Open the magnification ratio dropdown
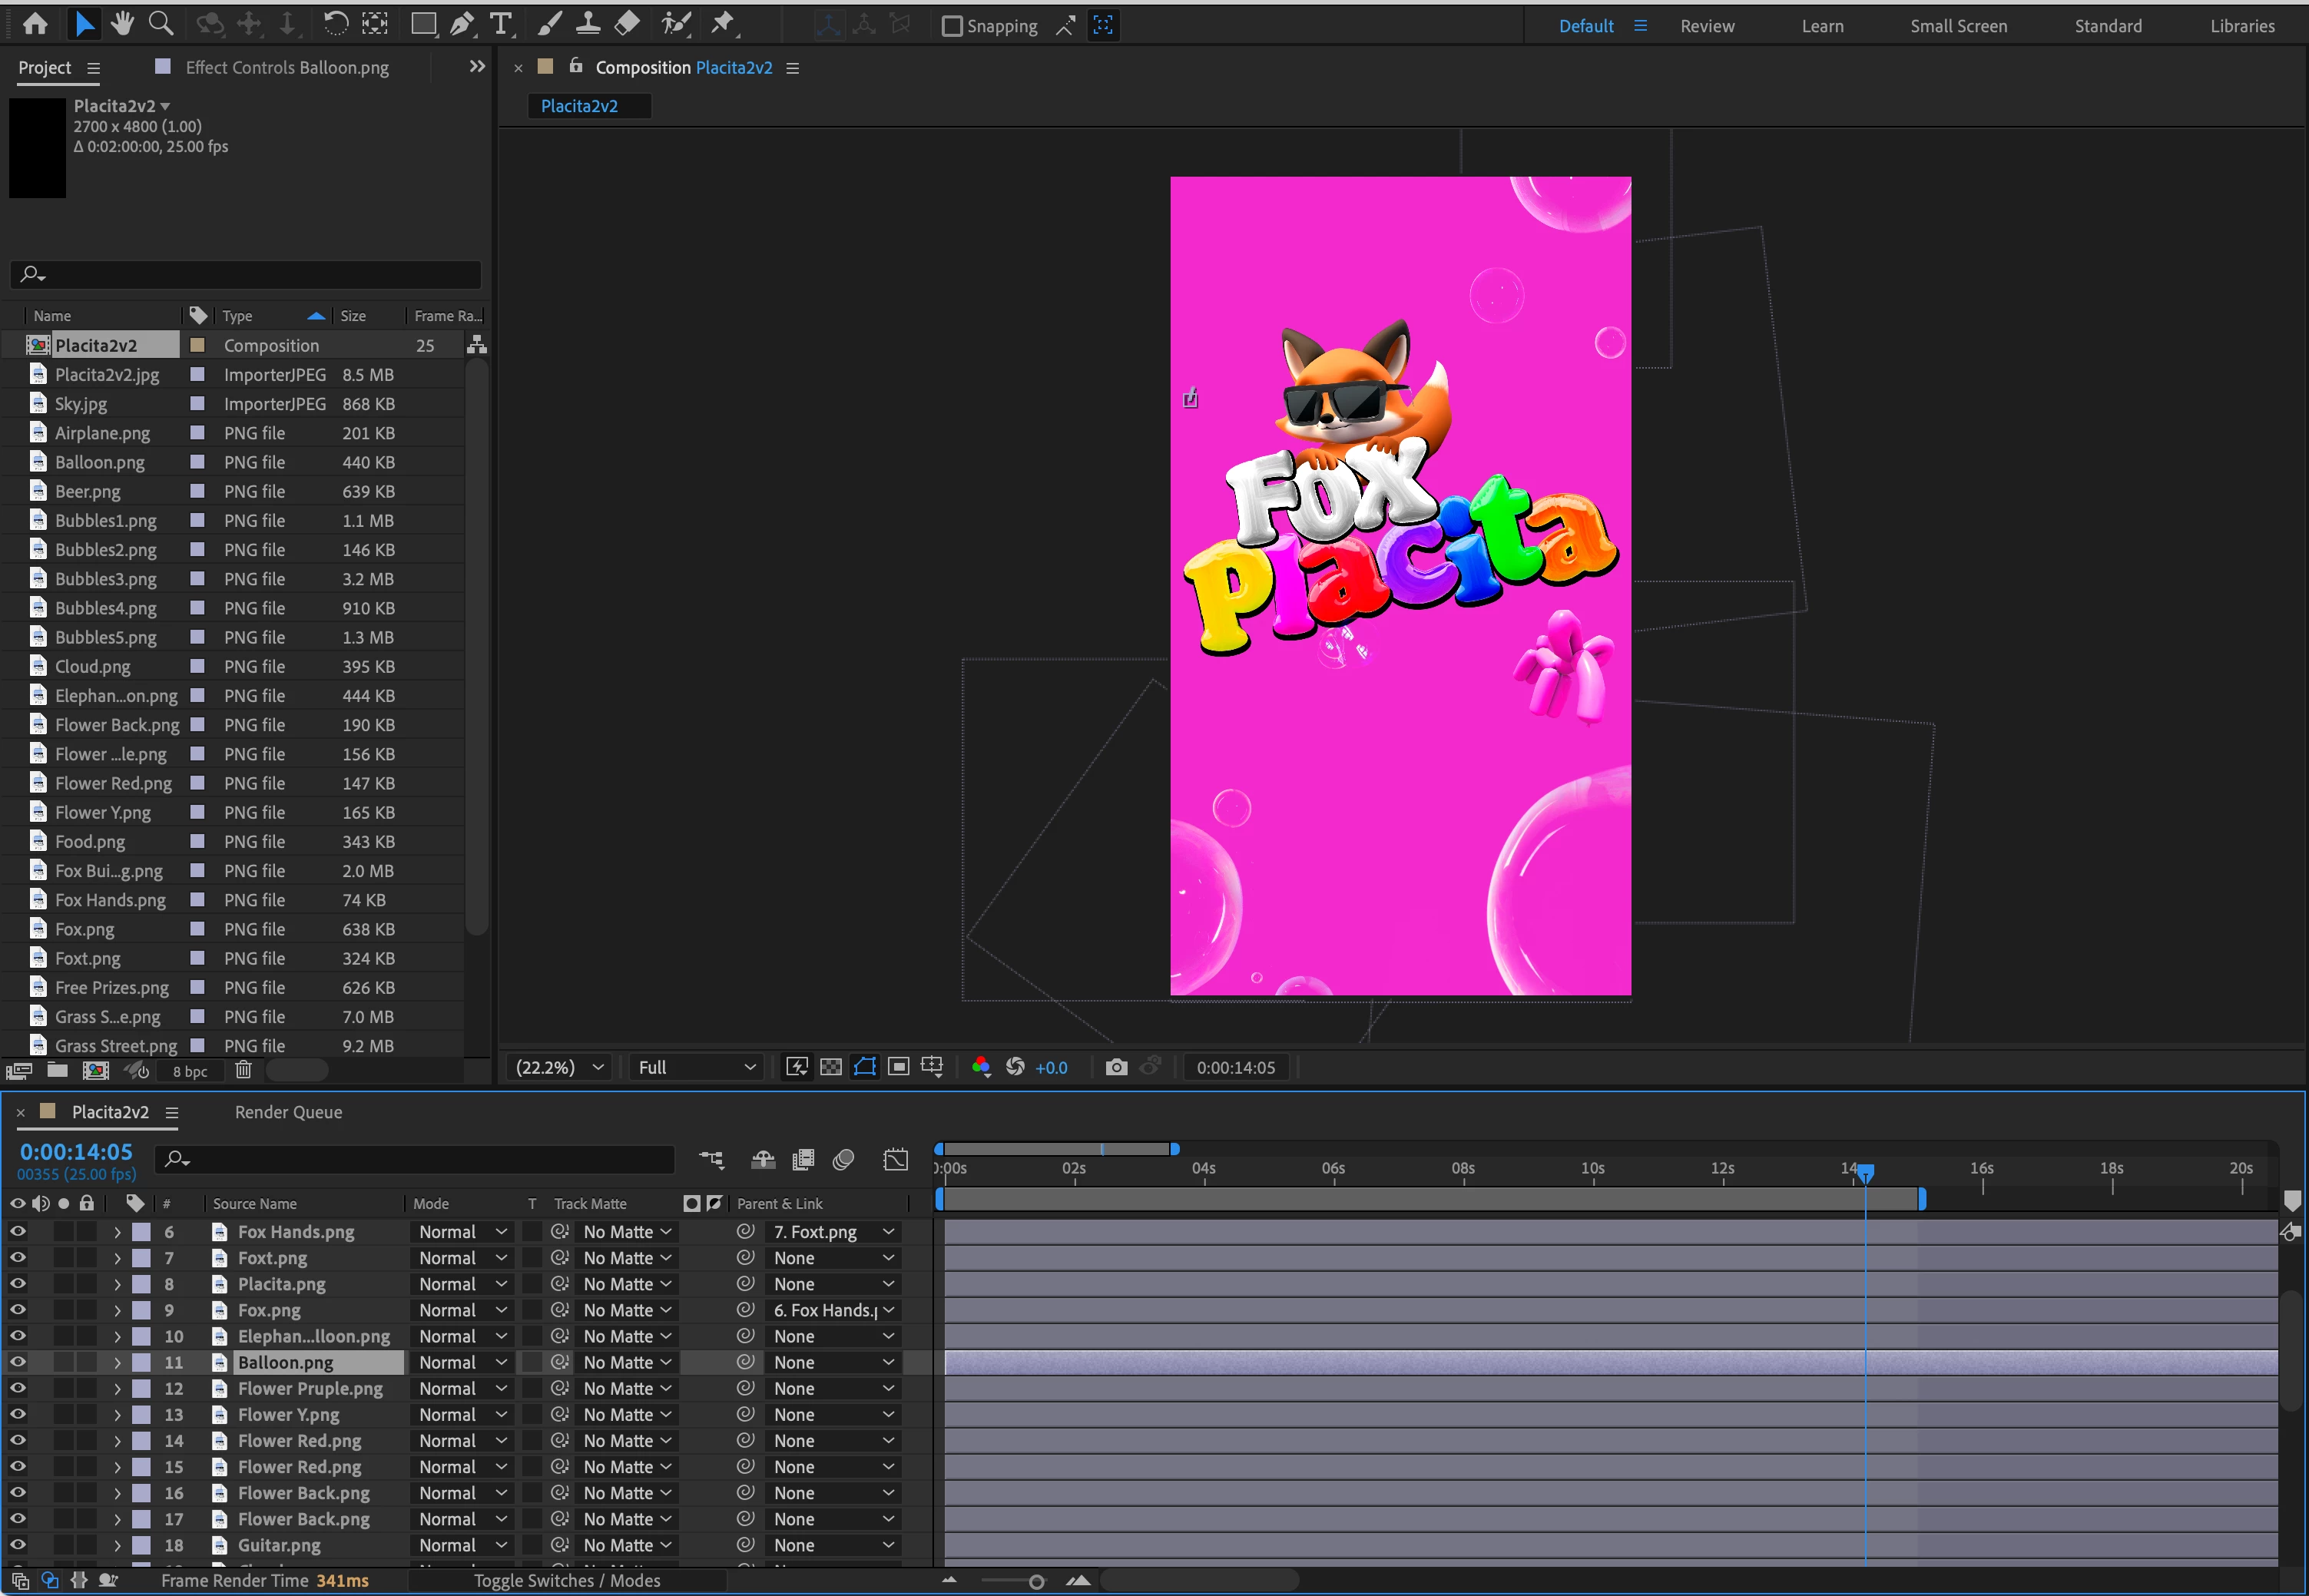Viewport: 2309px width, 1596px height. (560, 1067)
